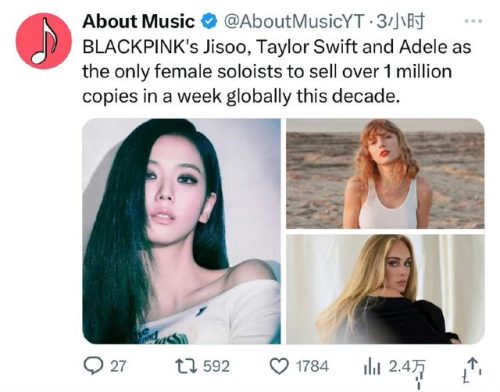This screenshot has height=392, width=500.
Task: Open the Jisoo photo on the left
Action: (x=182, y=231)
